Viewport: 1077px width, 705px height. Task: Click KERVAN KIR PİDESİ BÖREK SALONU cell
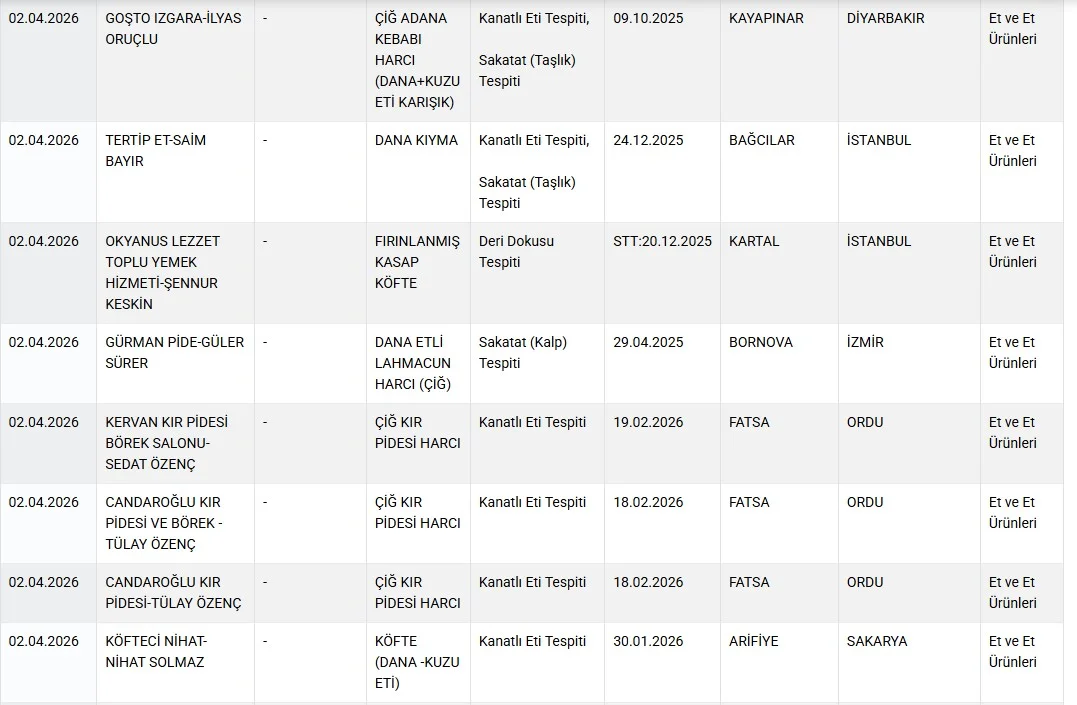[x=159, y=443]
